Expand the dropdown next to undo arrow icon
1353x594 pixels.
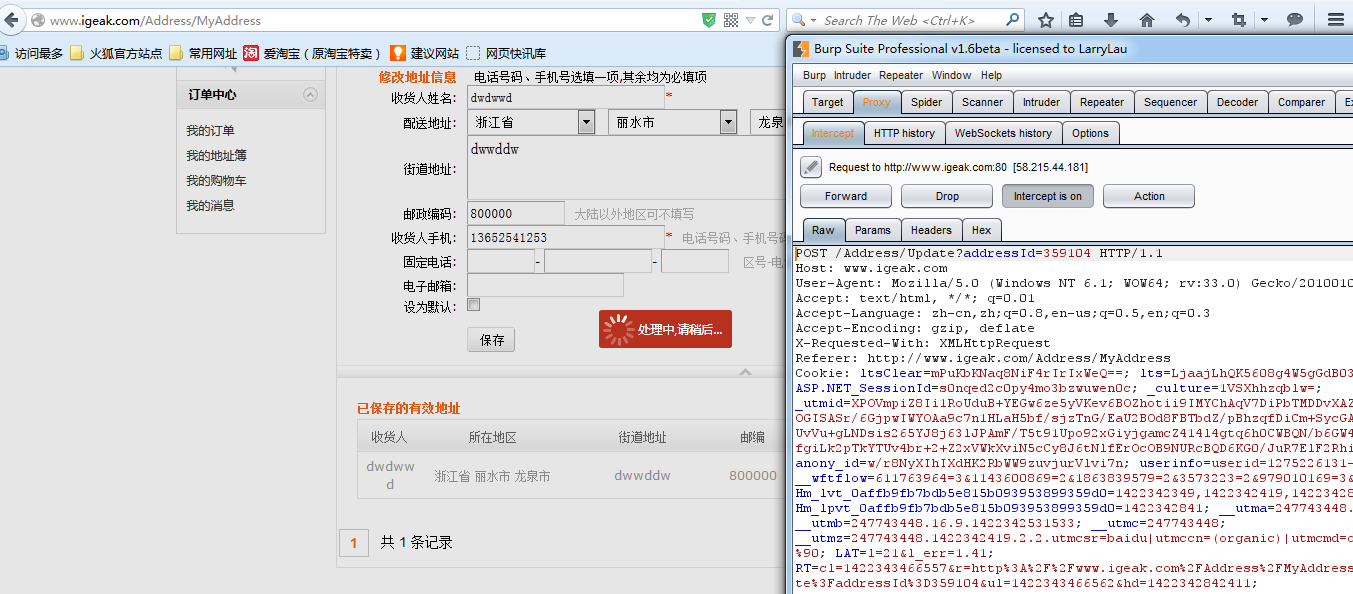pyautogui.click(x=1208, y=20)
